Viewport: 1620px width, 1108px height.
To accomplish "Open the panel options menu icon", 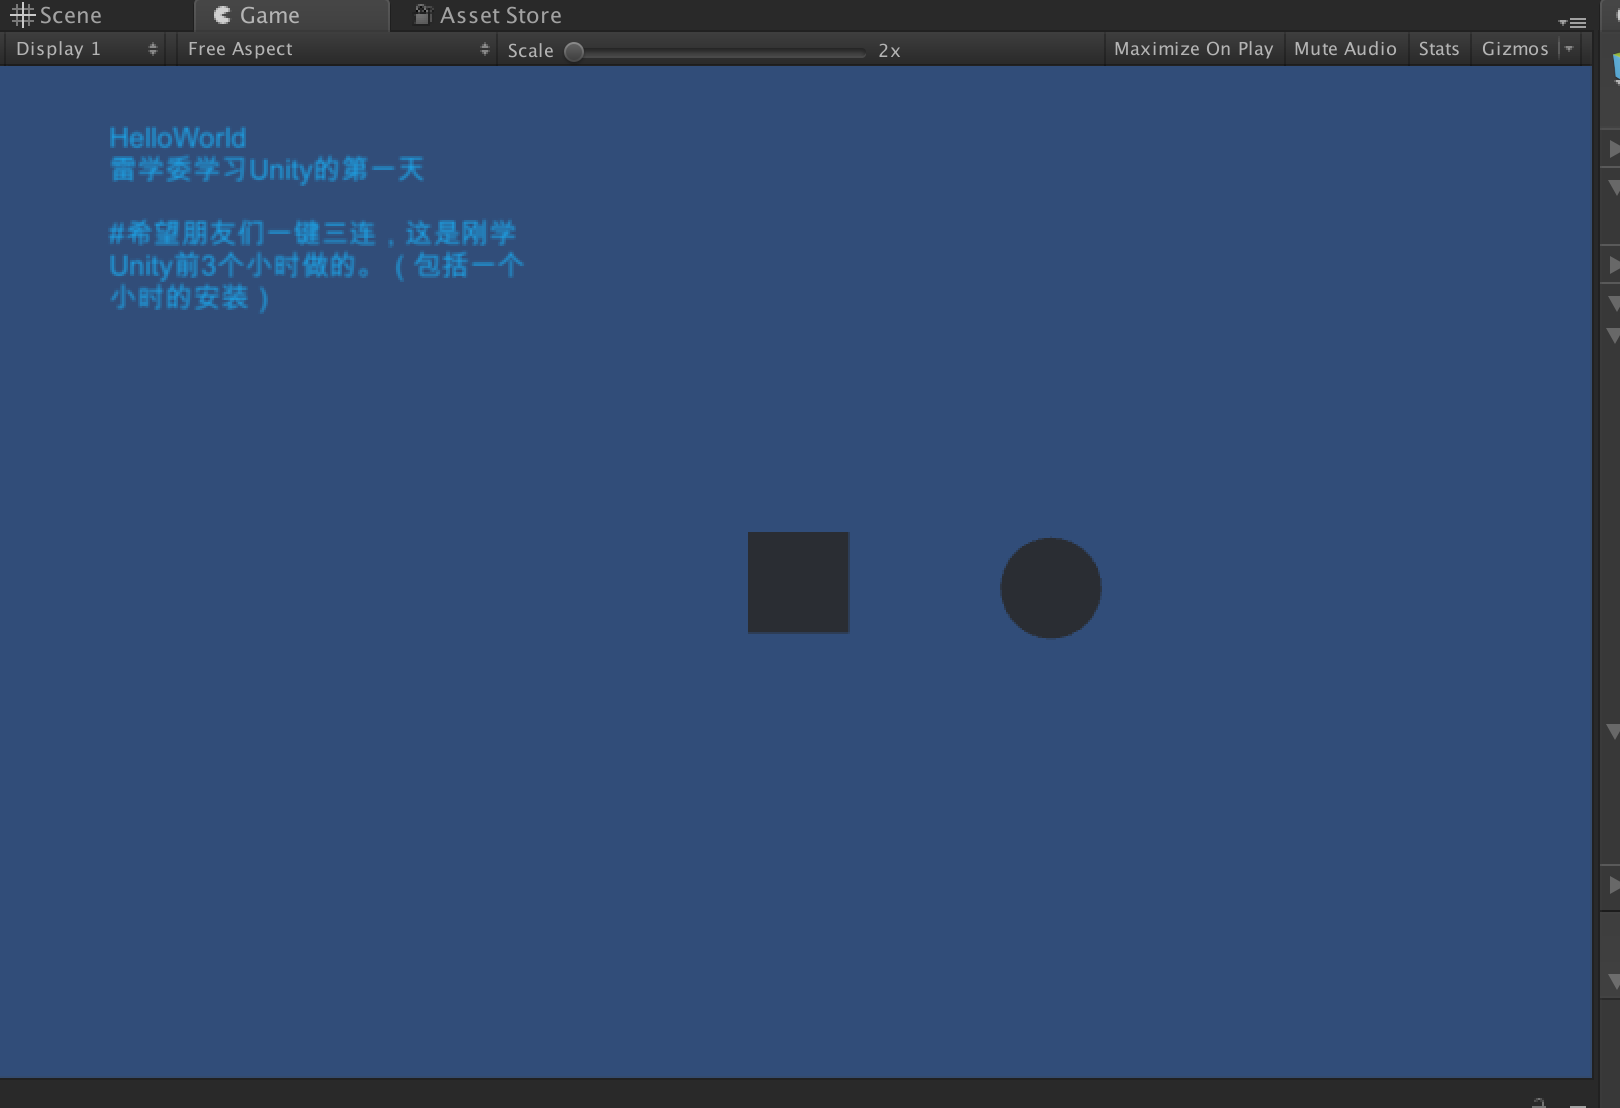I will pos(1572,22).
